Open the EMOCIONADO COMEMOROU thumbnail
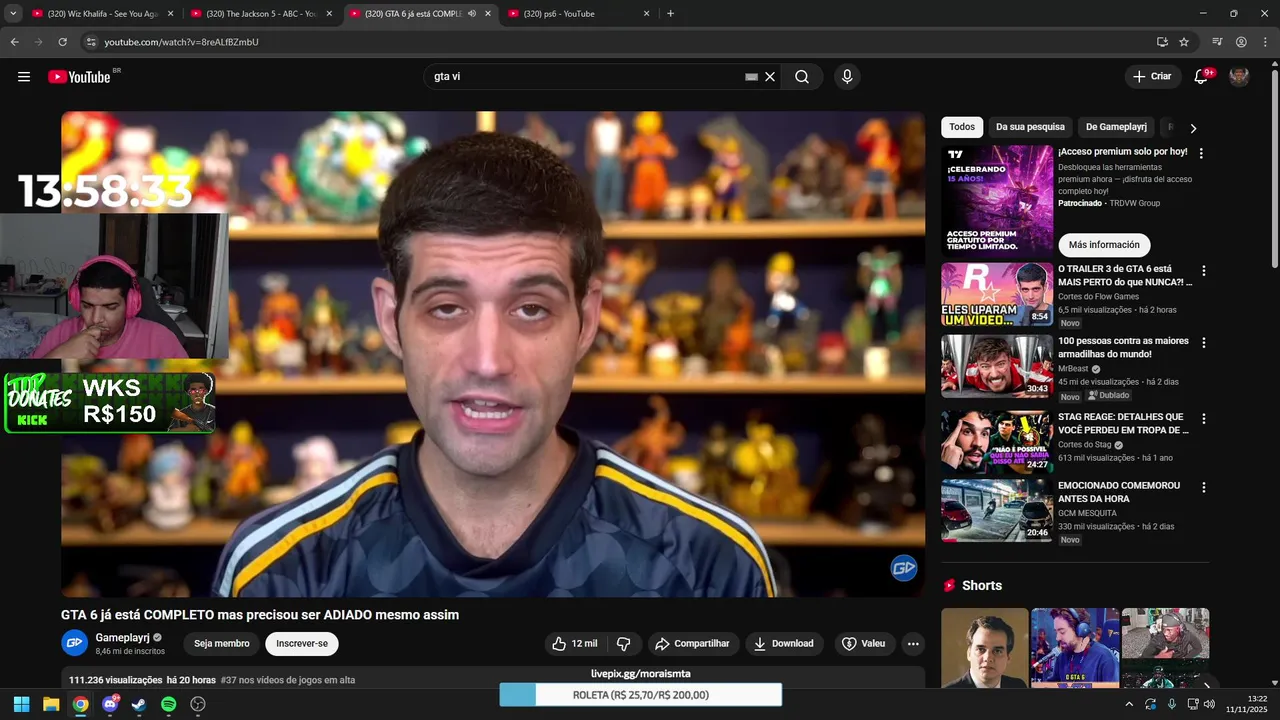The image size is (1280, 720). click(x=997, y=511)
